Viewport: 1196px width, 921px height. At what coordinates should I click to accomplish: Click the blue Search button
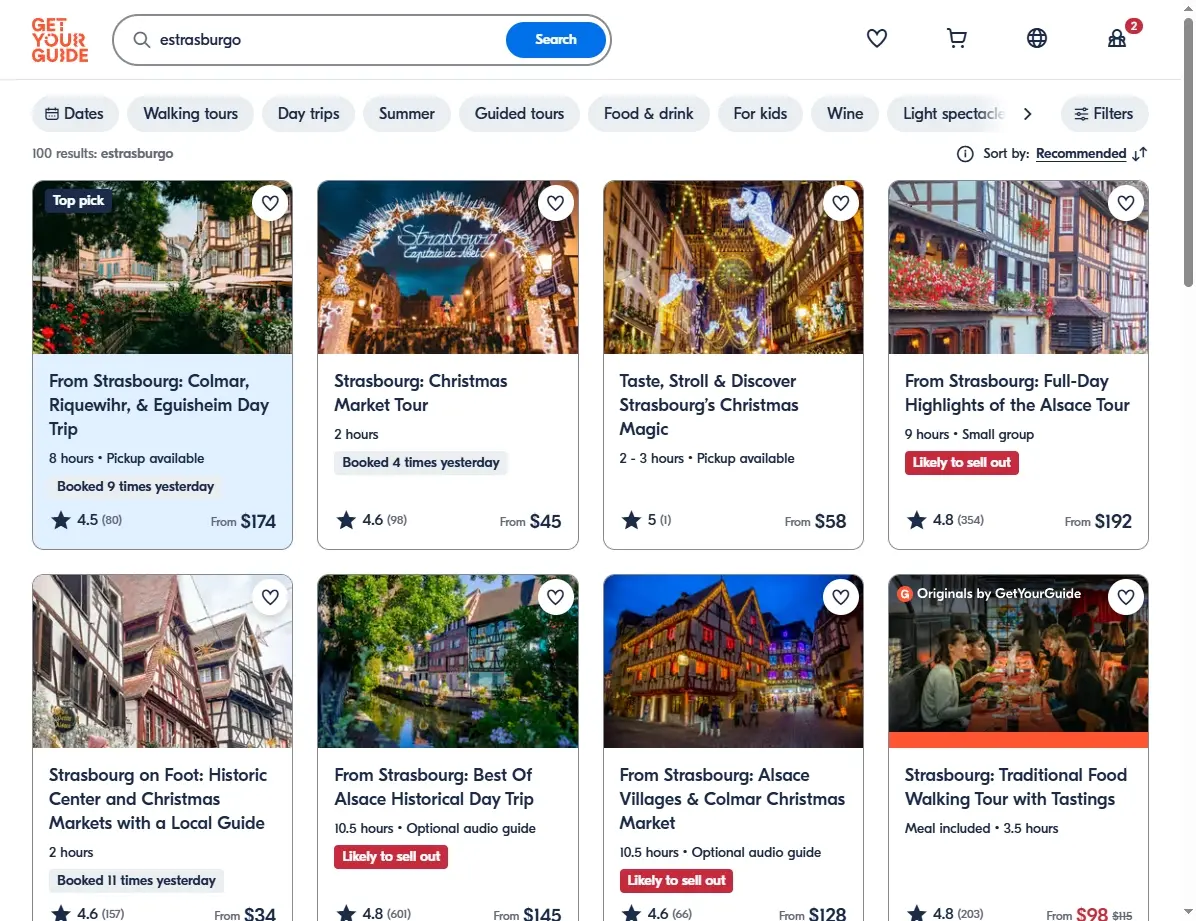(x=556, y=40)
